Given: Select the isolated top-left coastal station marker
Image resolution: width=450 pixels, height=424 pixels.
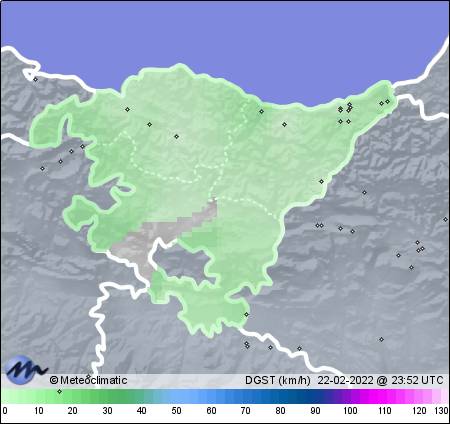Looking at the screenshot, I should 35,79.
